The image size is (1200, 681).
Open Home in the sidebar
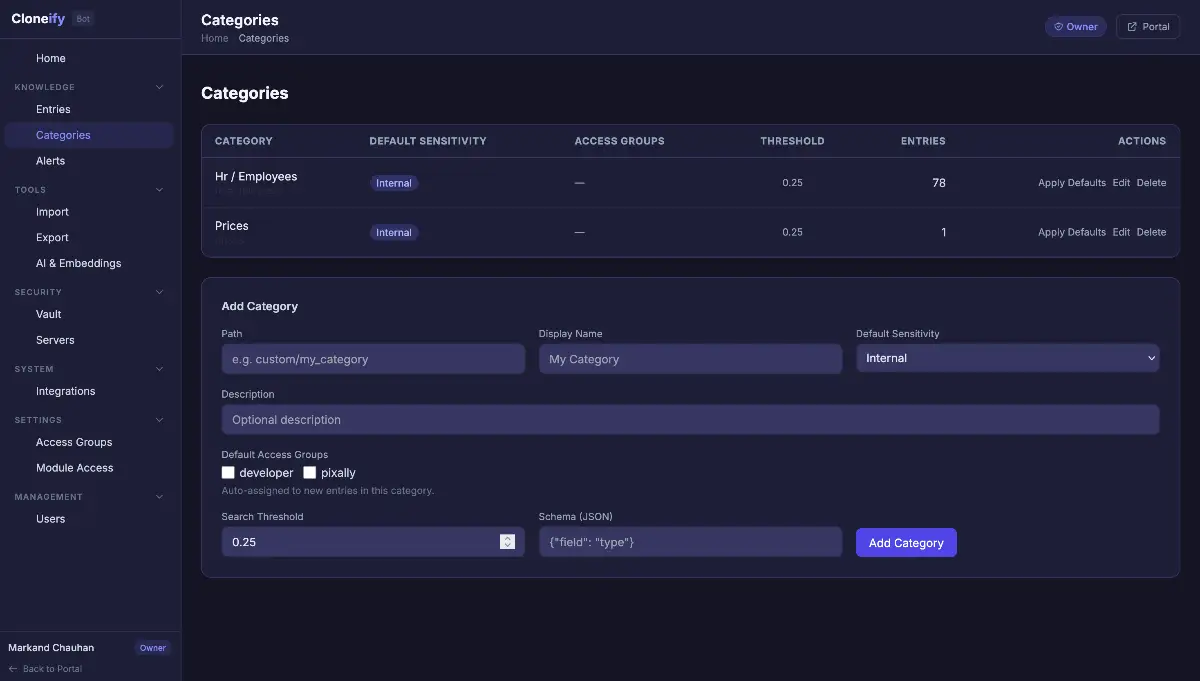click(x=89, y=58)
